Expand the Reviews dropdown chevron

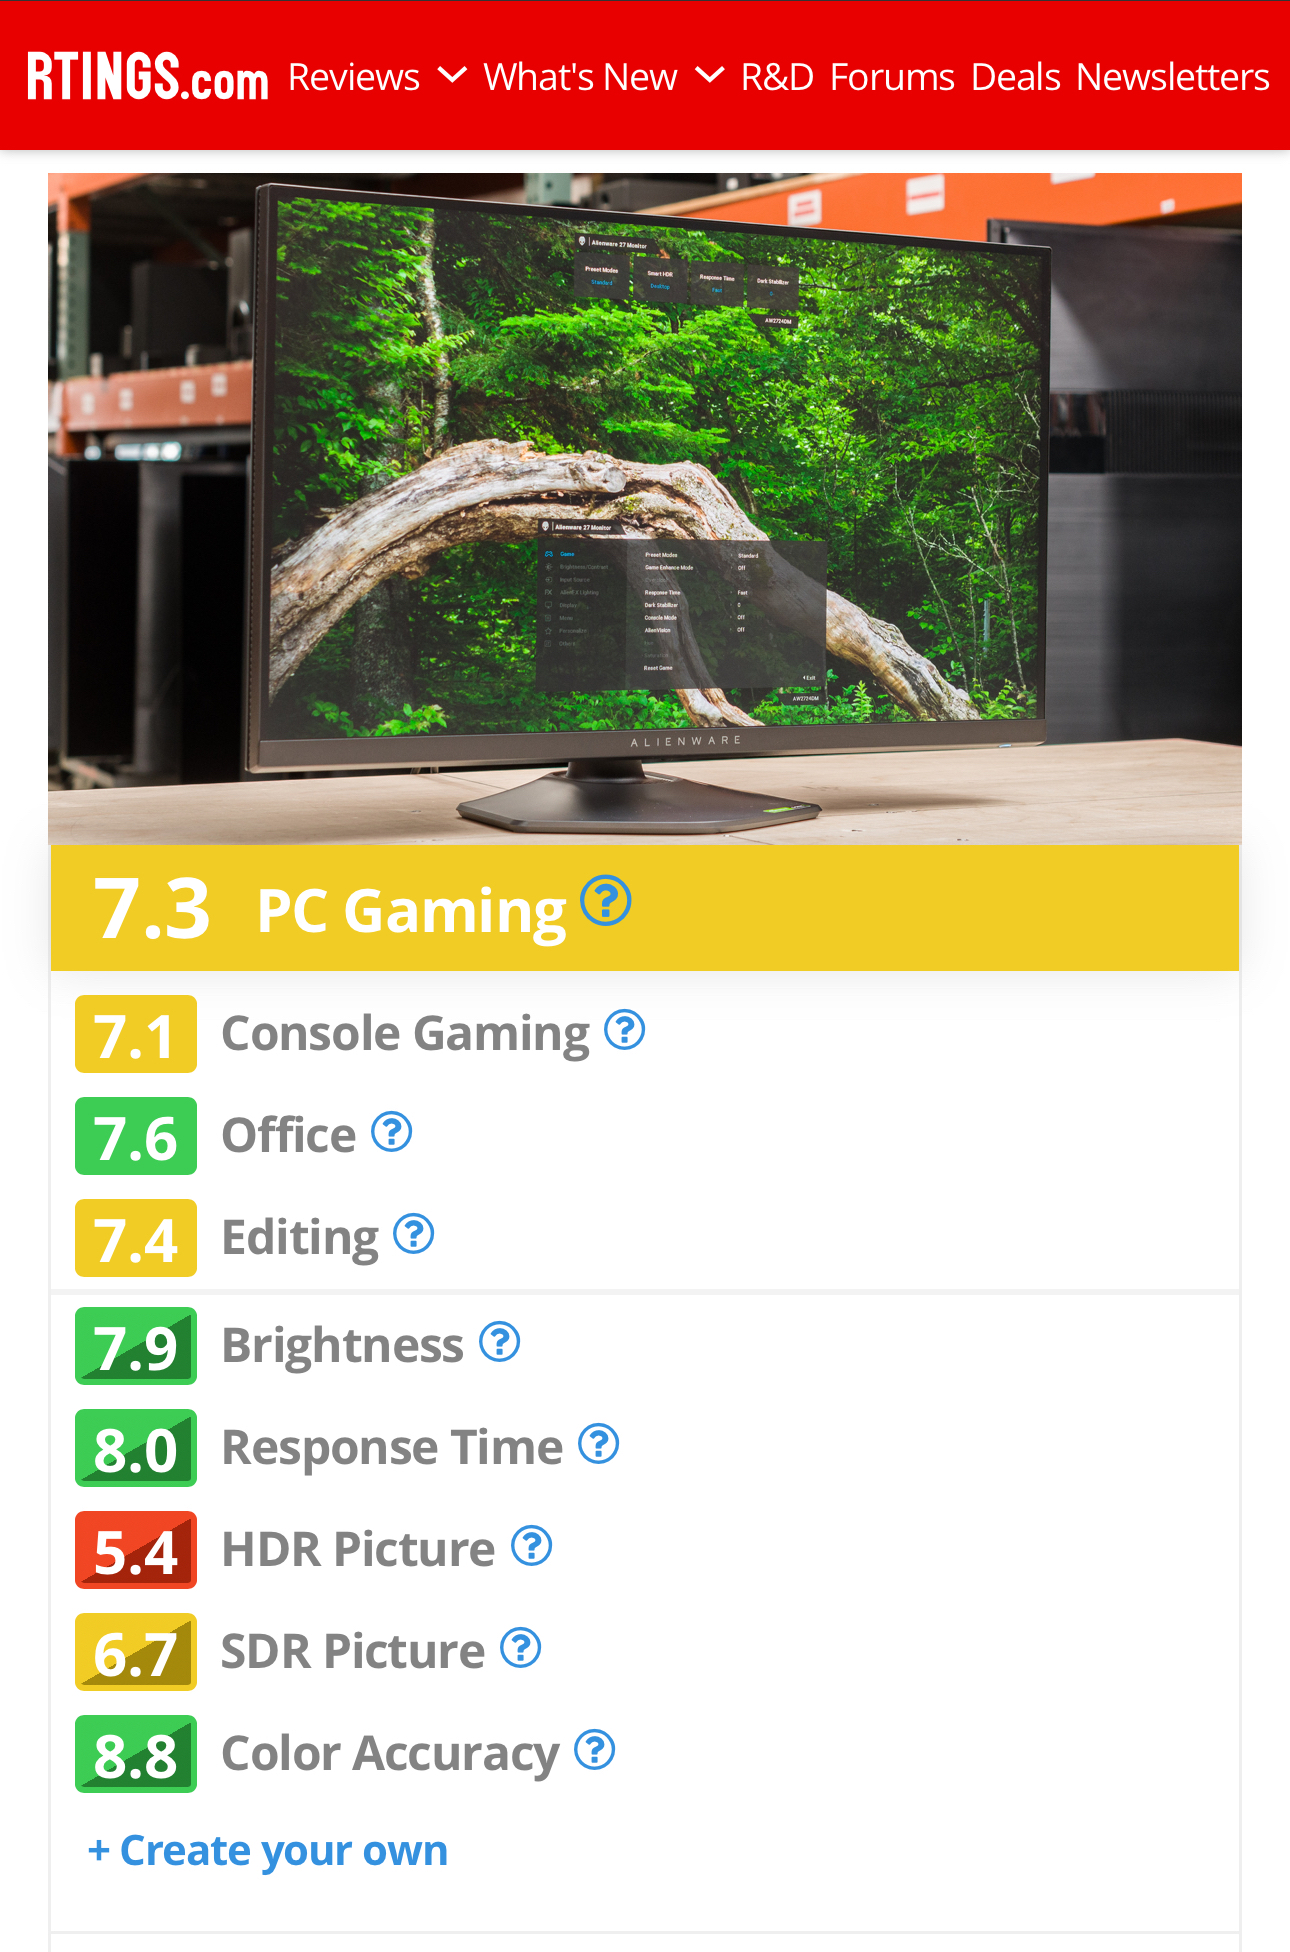point(452,75)
